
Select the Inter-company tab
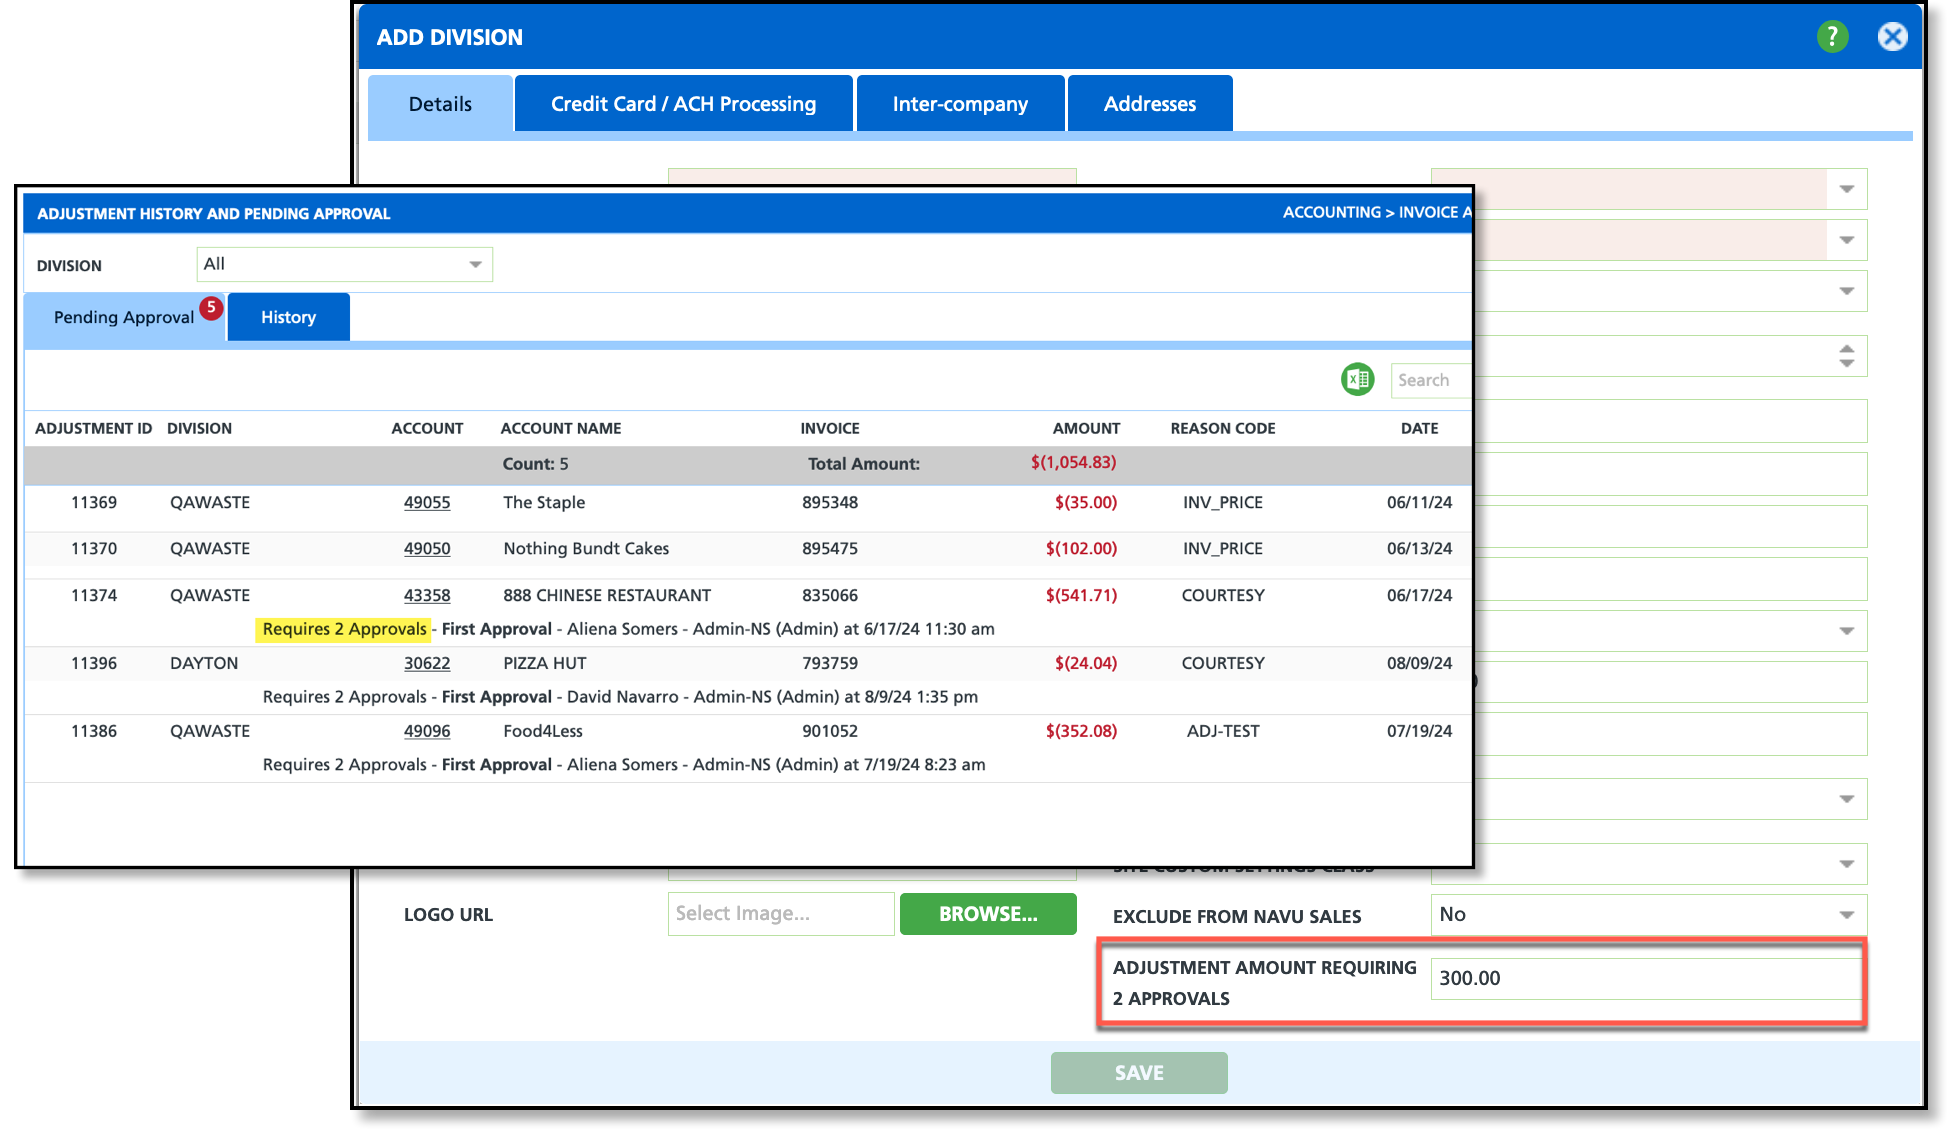[x=960, y=104]
